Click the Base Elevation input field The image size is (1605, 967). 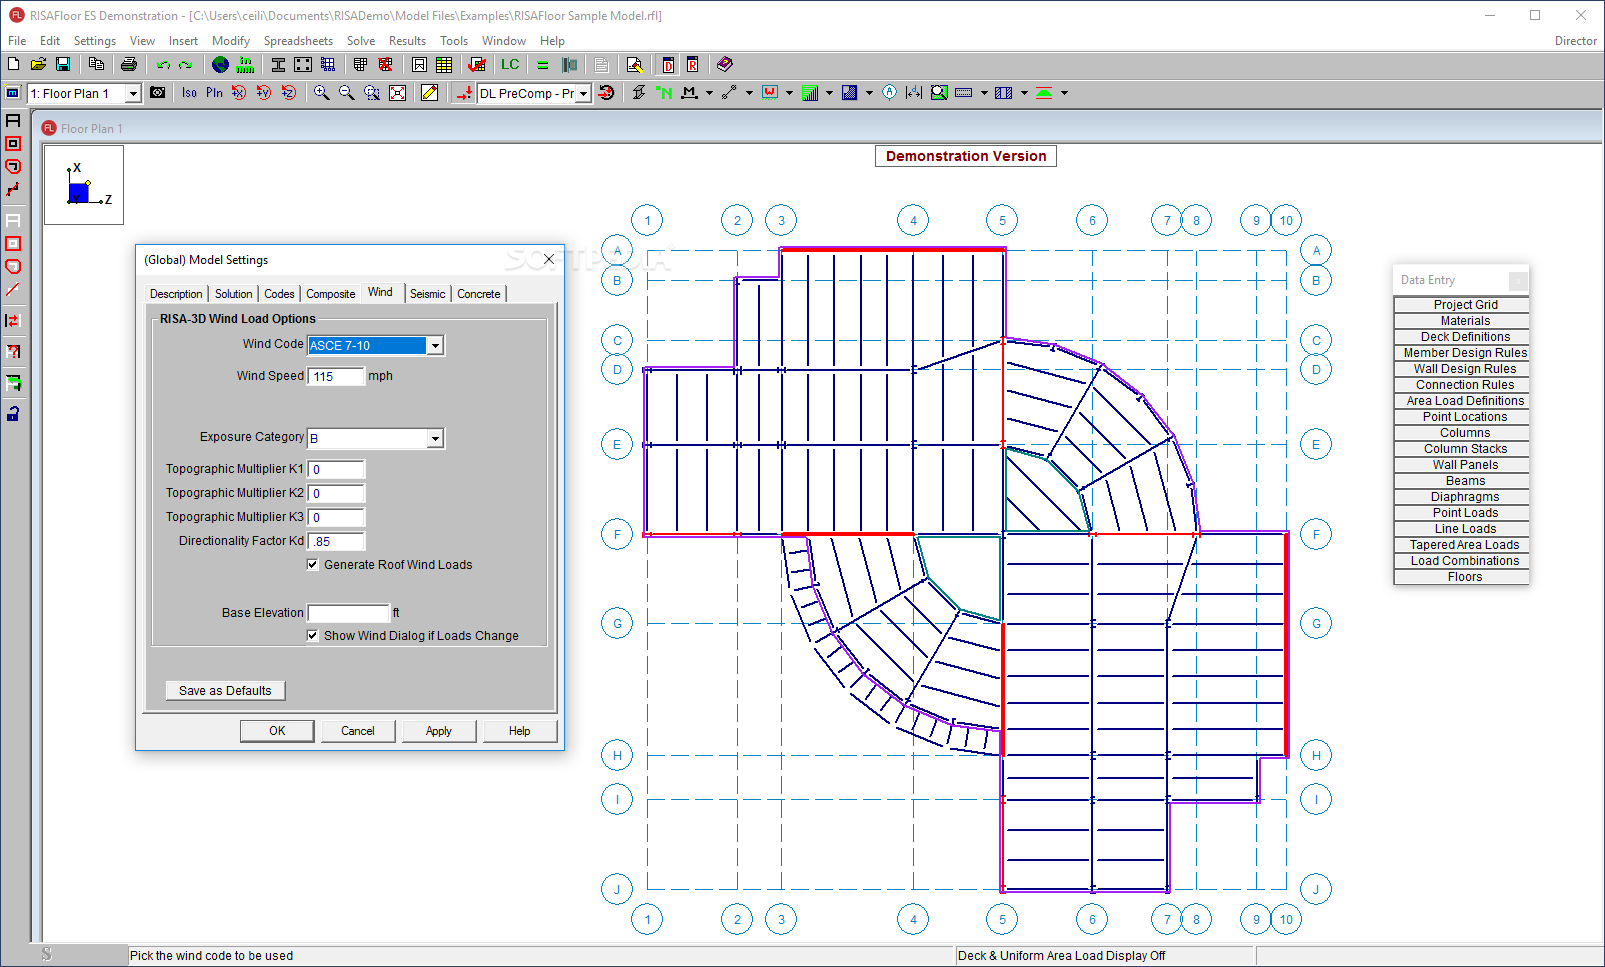tap(348, 612)
